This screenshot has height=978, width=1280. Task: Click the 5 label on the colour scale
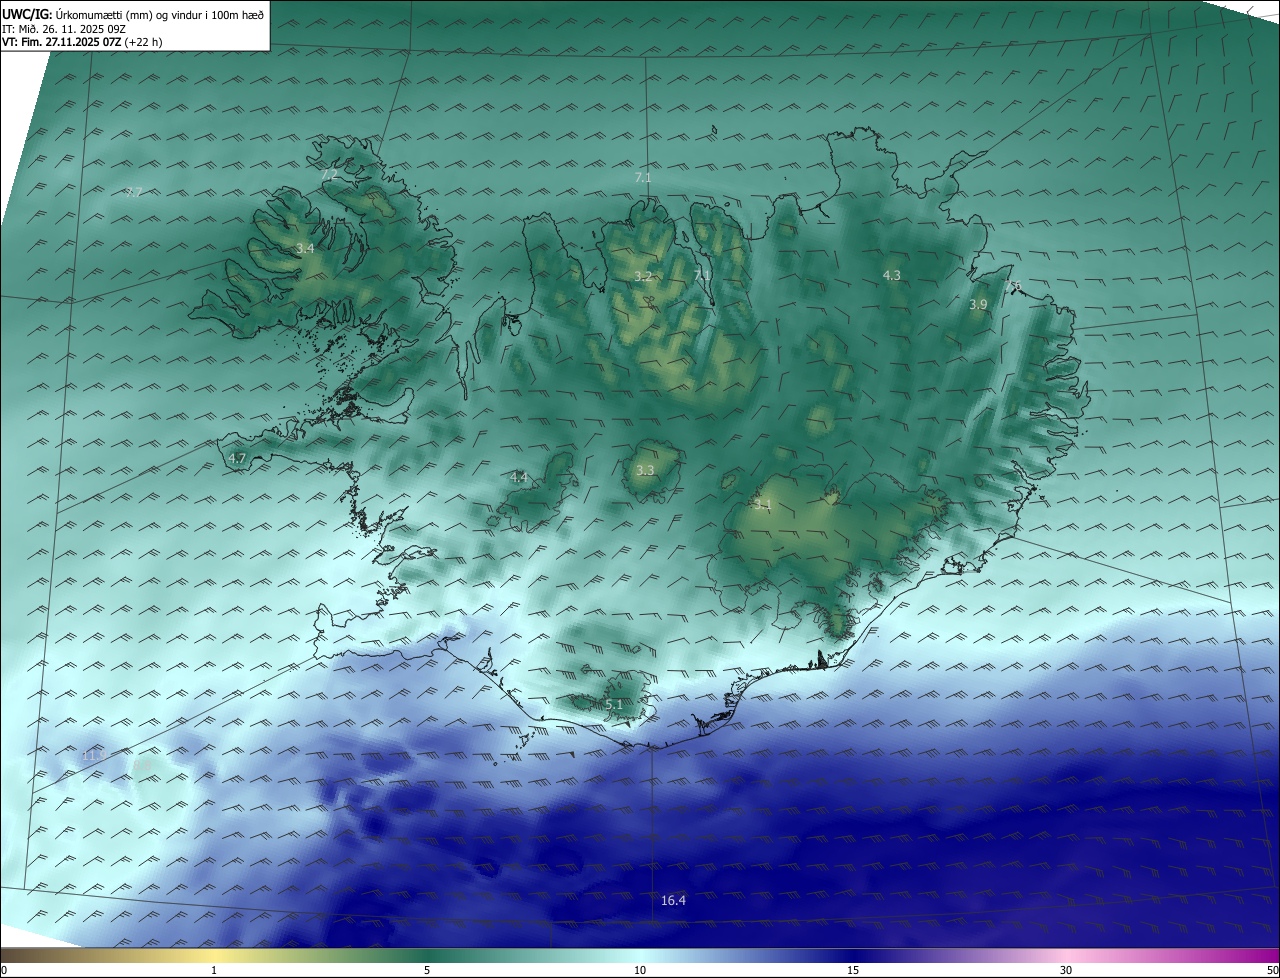[x=427, y=970]
